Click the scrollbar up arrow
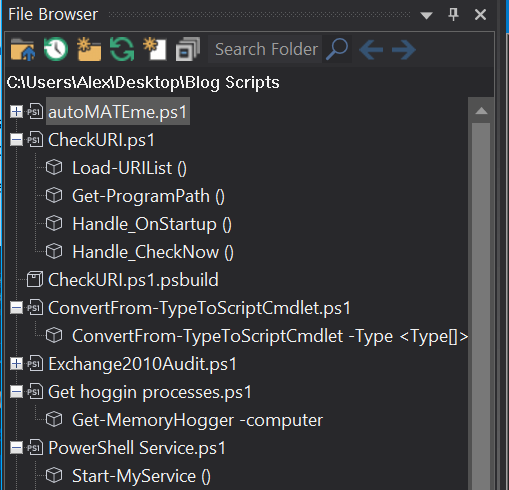The height and width of the screenshot is (490, 509). [481, 111]
